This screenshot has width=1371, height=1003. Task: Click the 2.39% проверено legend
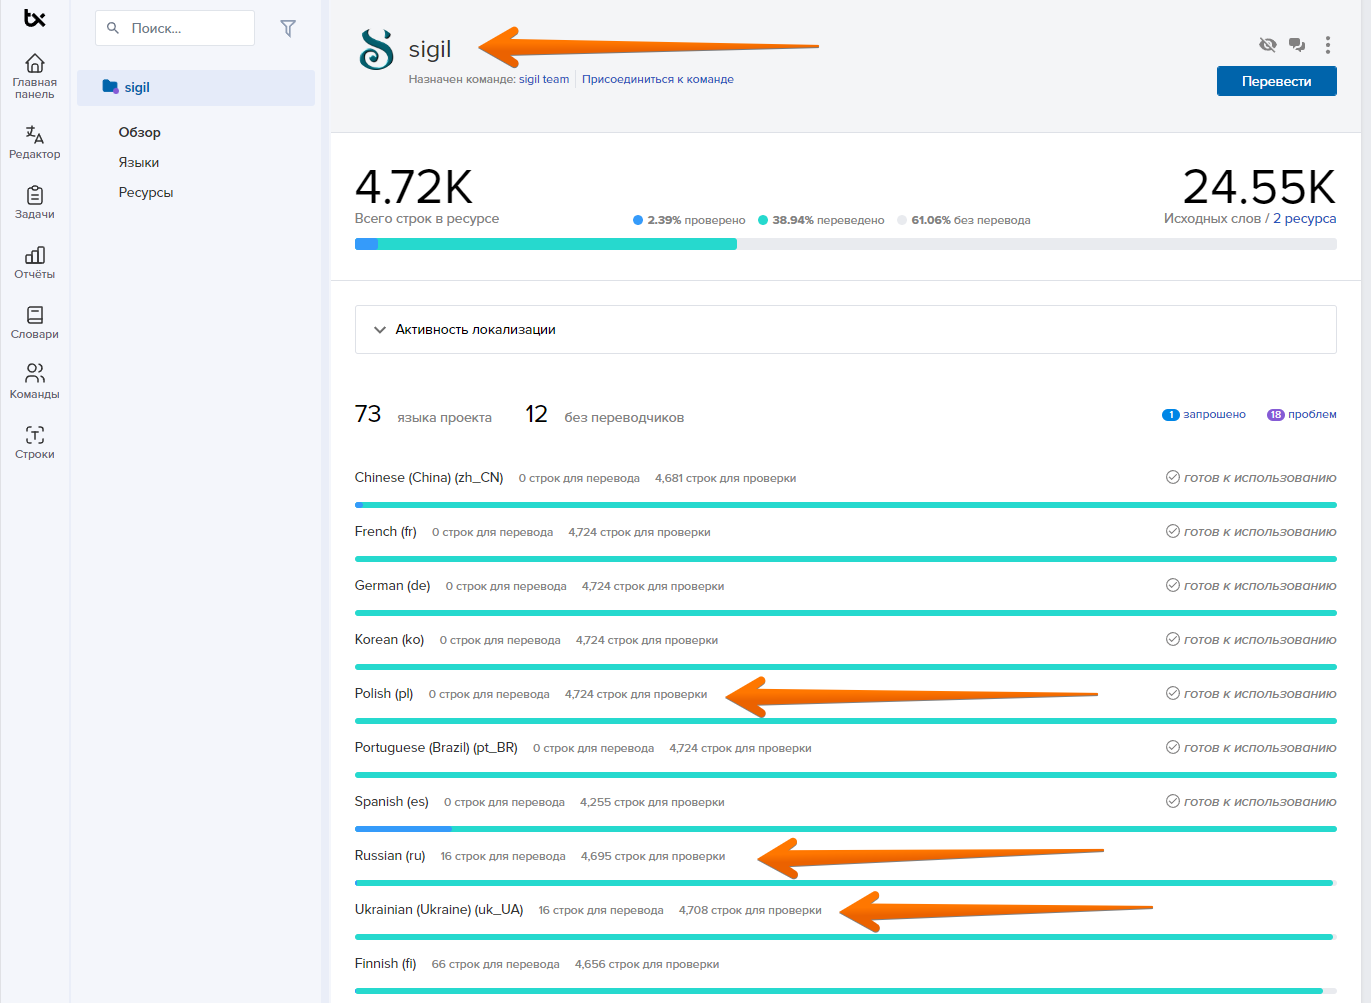689,220
